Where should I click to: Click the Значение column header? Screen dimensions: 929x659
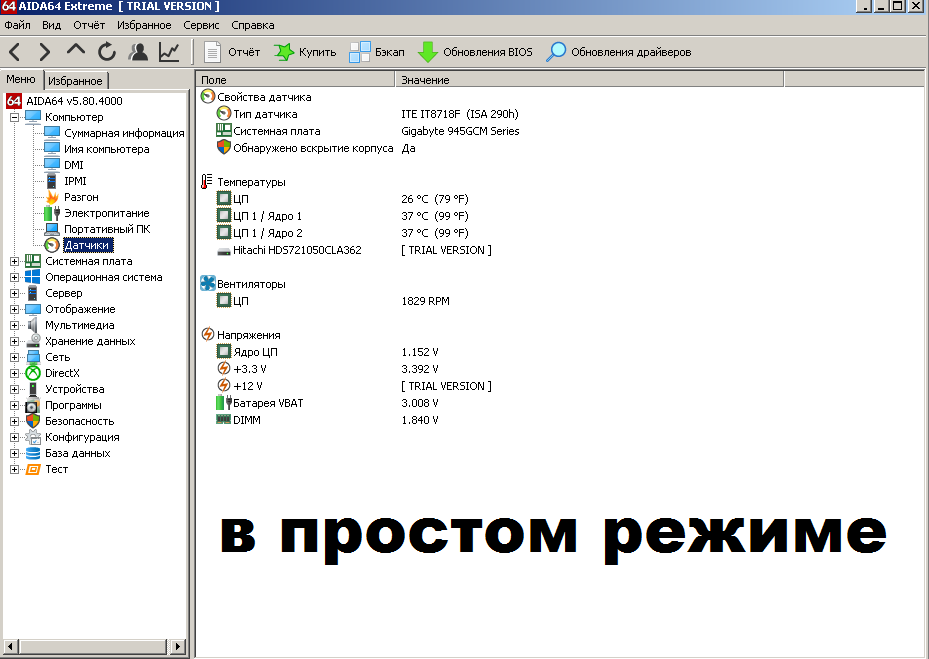pos(590,79)
